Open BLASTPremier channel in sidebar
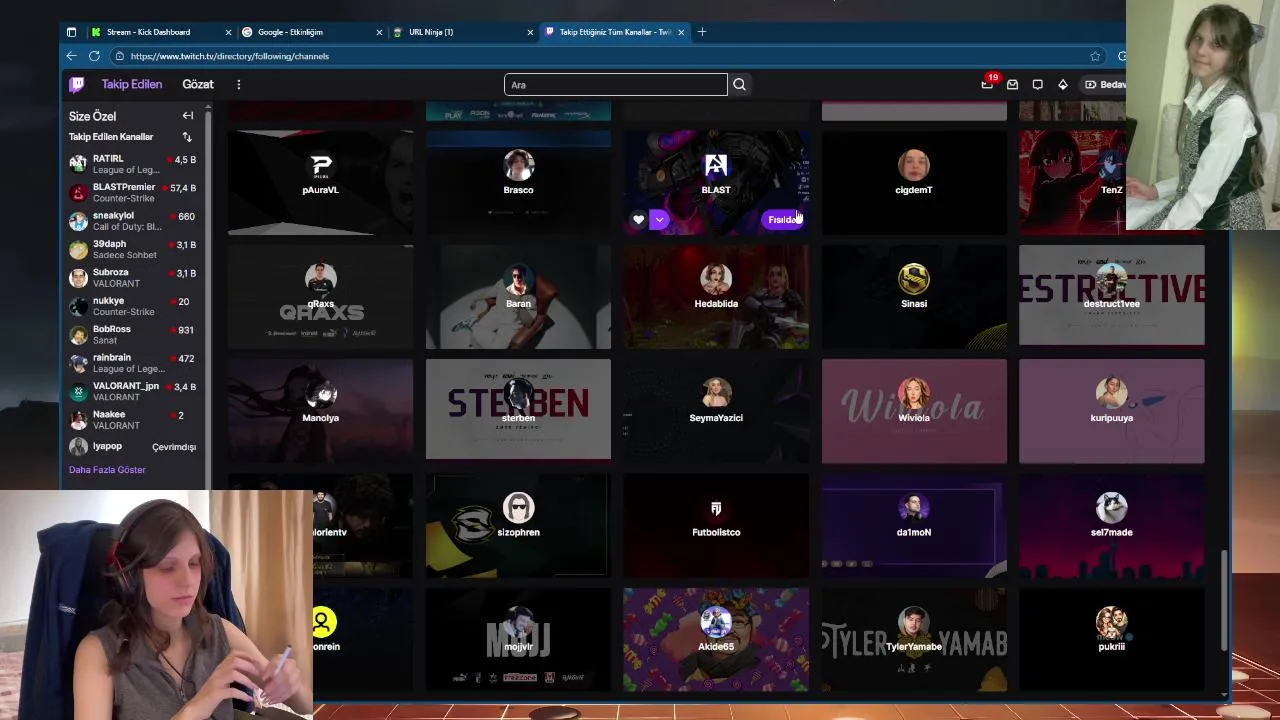This screenshot has height=720, width=1280. click(x=133, y=192)
